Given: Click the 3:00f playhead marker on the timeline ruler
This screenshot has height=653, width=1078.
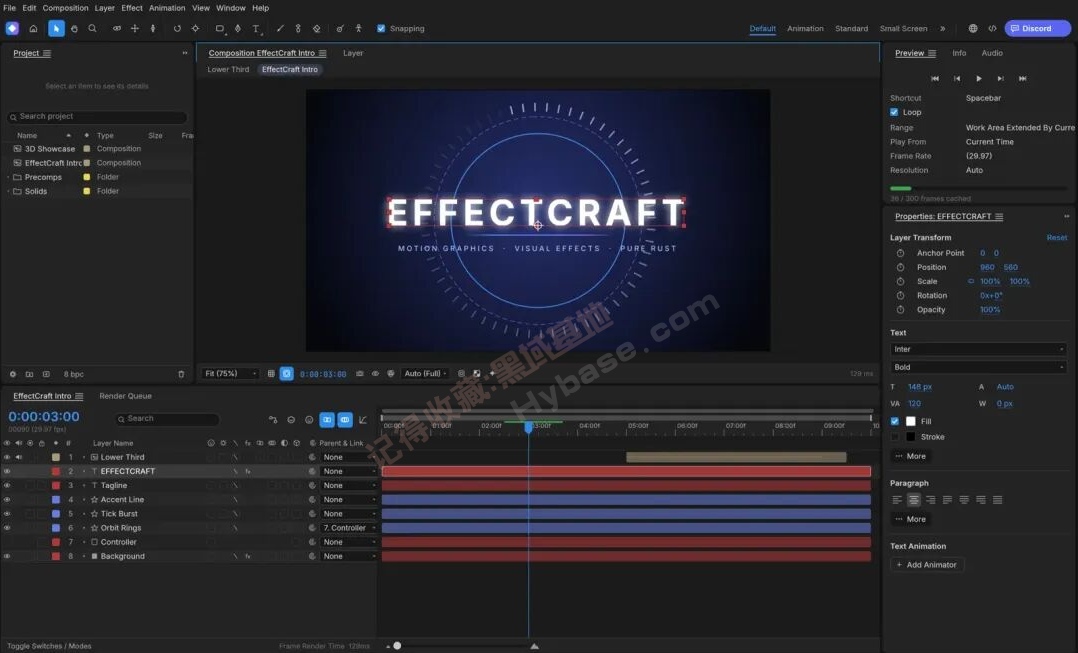Looking at the screenshot, I should 529,428.
